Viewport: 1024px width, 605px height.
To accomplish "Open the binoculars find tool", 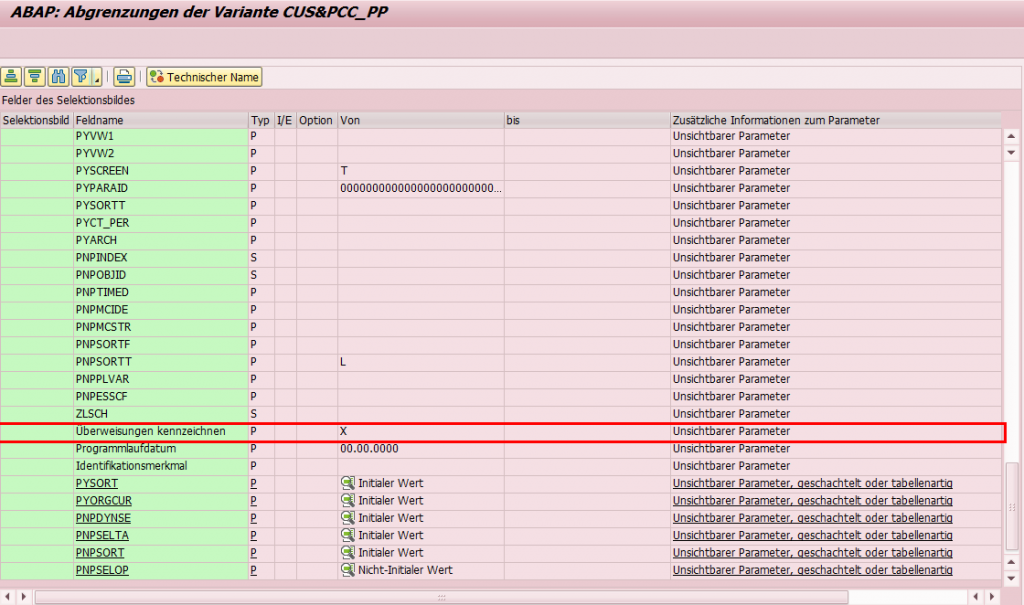I will (x=58, y=76).
